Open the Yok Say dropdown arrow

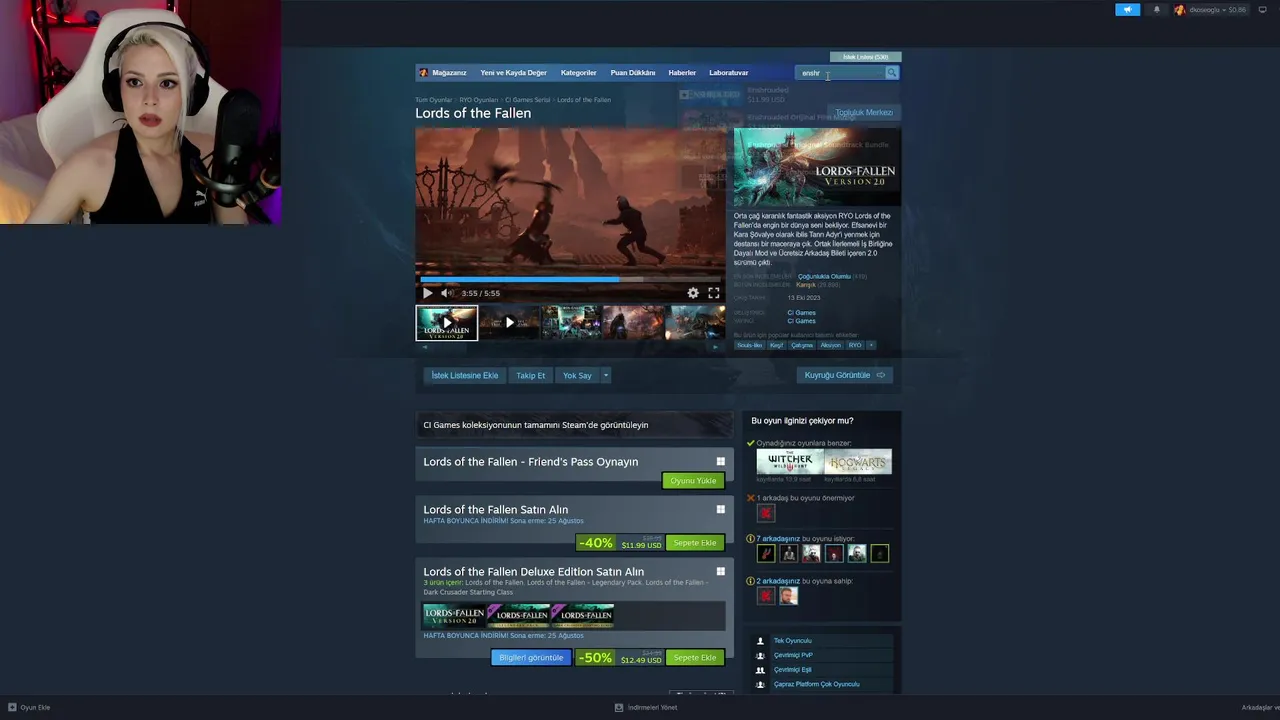605,375
